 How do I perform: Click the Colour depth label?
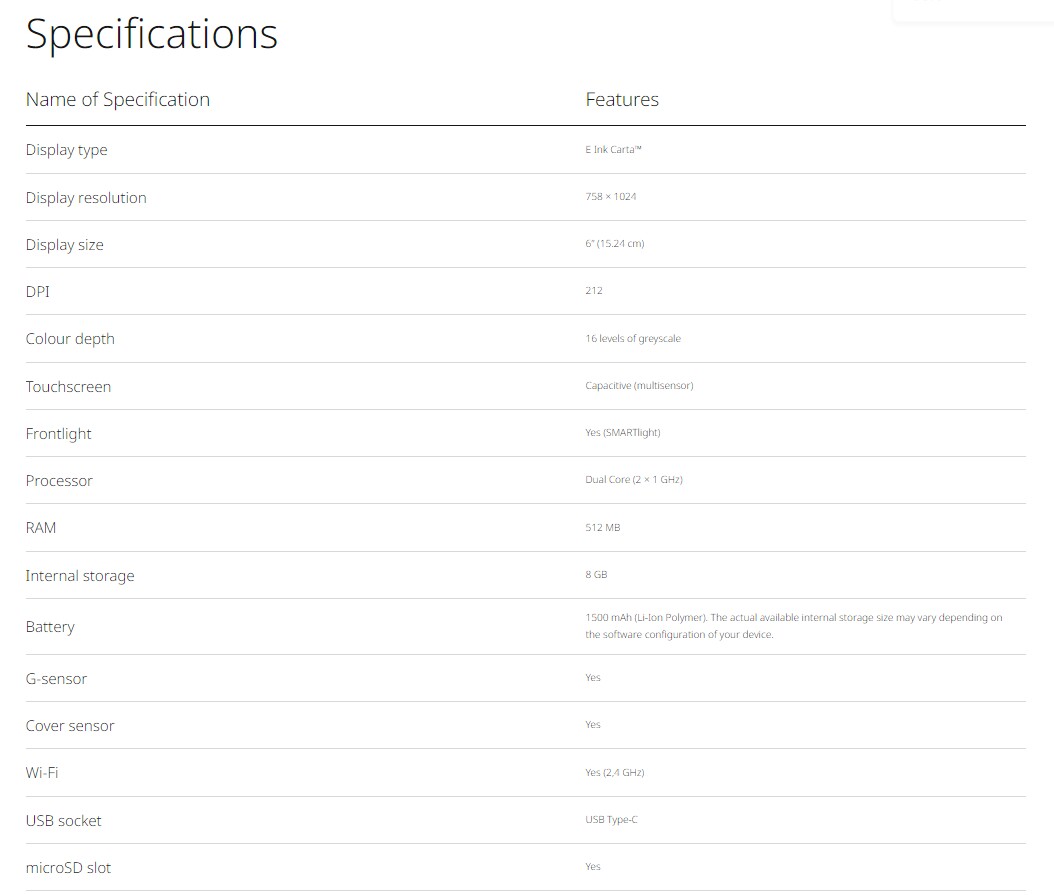(70, 339)
